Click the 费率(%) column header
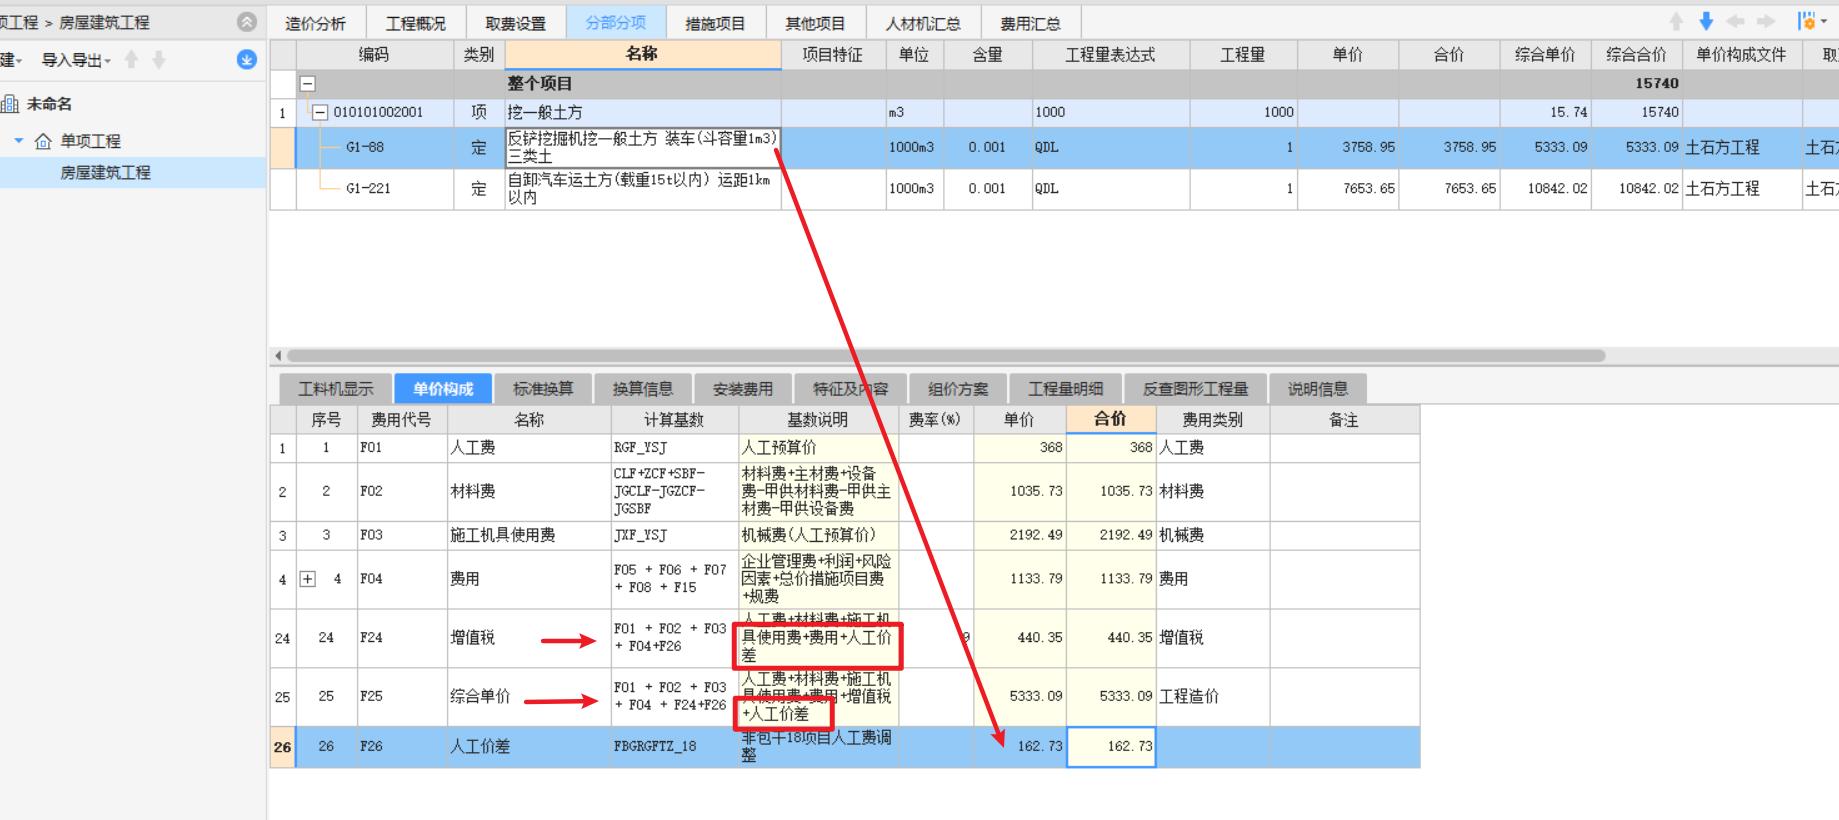The image size is (1839, 820). pyautogui.click(x=935, y=420)
